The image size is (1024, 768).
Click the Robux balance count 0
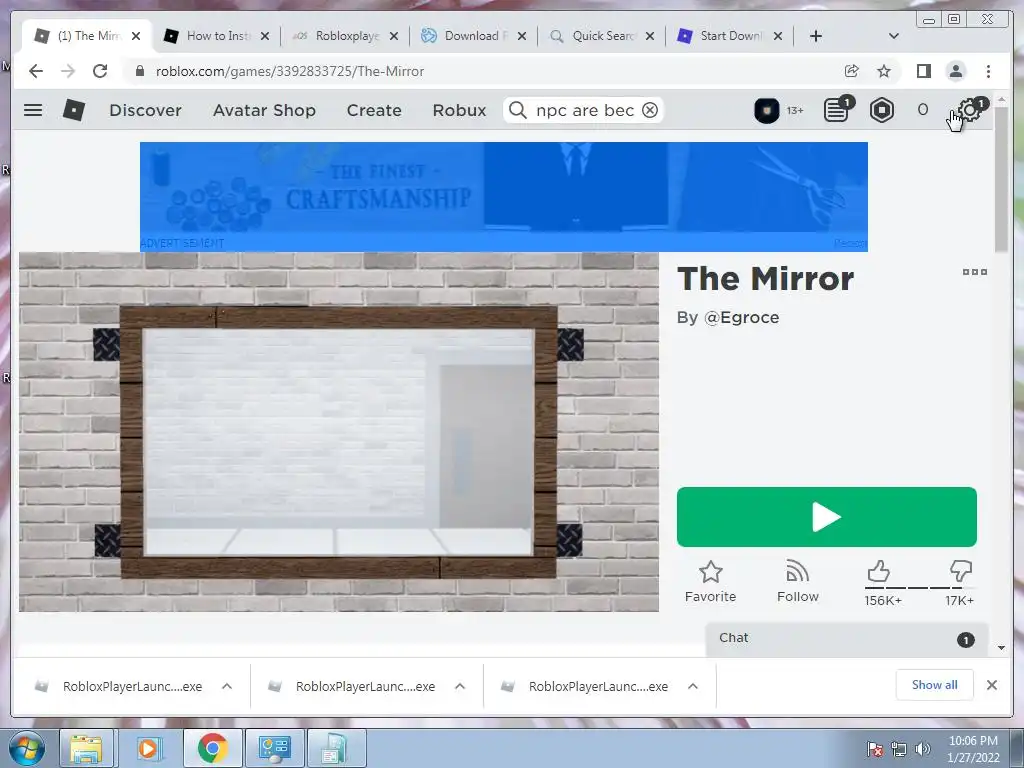pyautogui.click(x=922, y=110)
